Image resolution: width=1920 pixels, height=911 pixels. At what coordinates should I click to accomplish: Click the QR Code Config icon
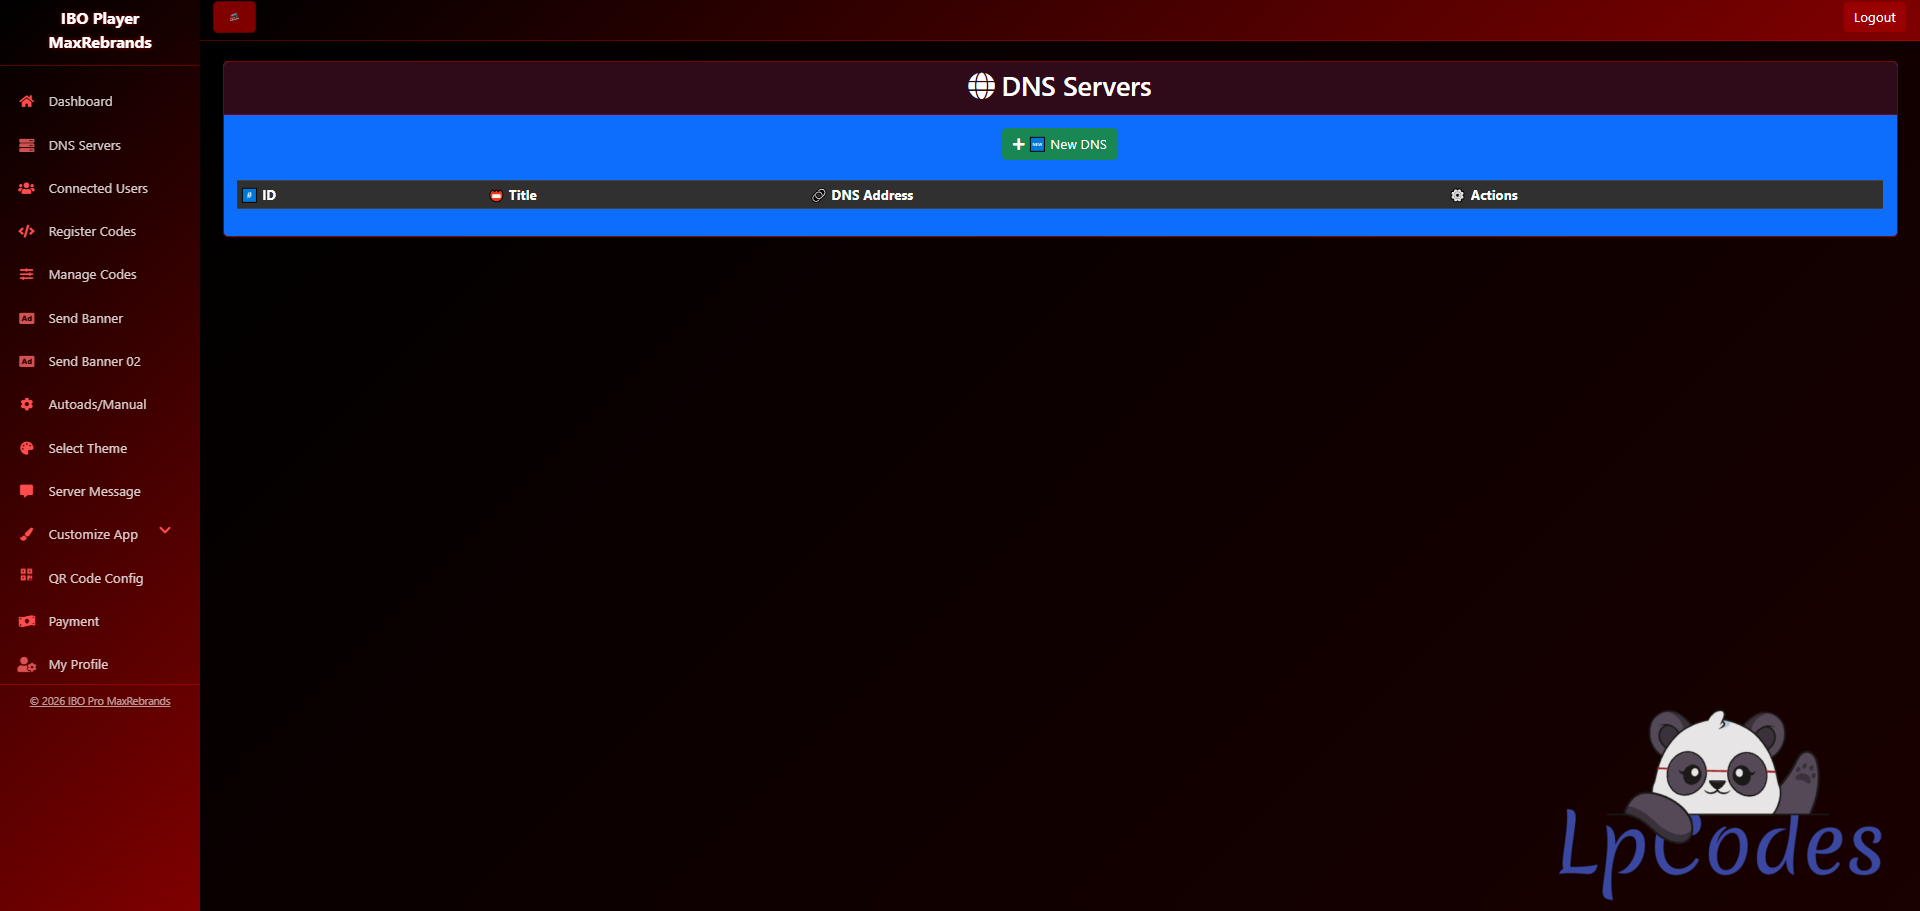tap(27, 575)
